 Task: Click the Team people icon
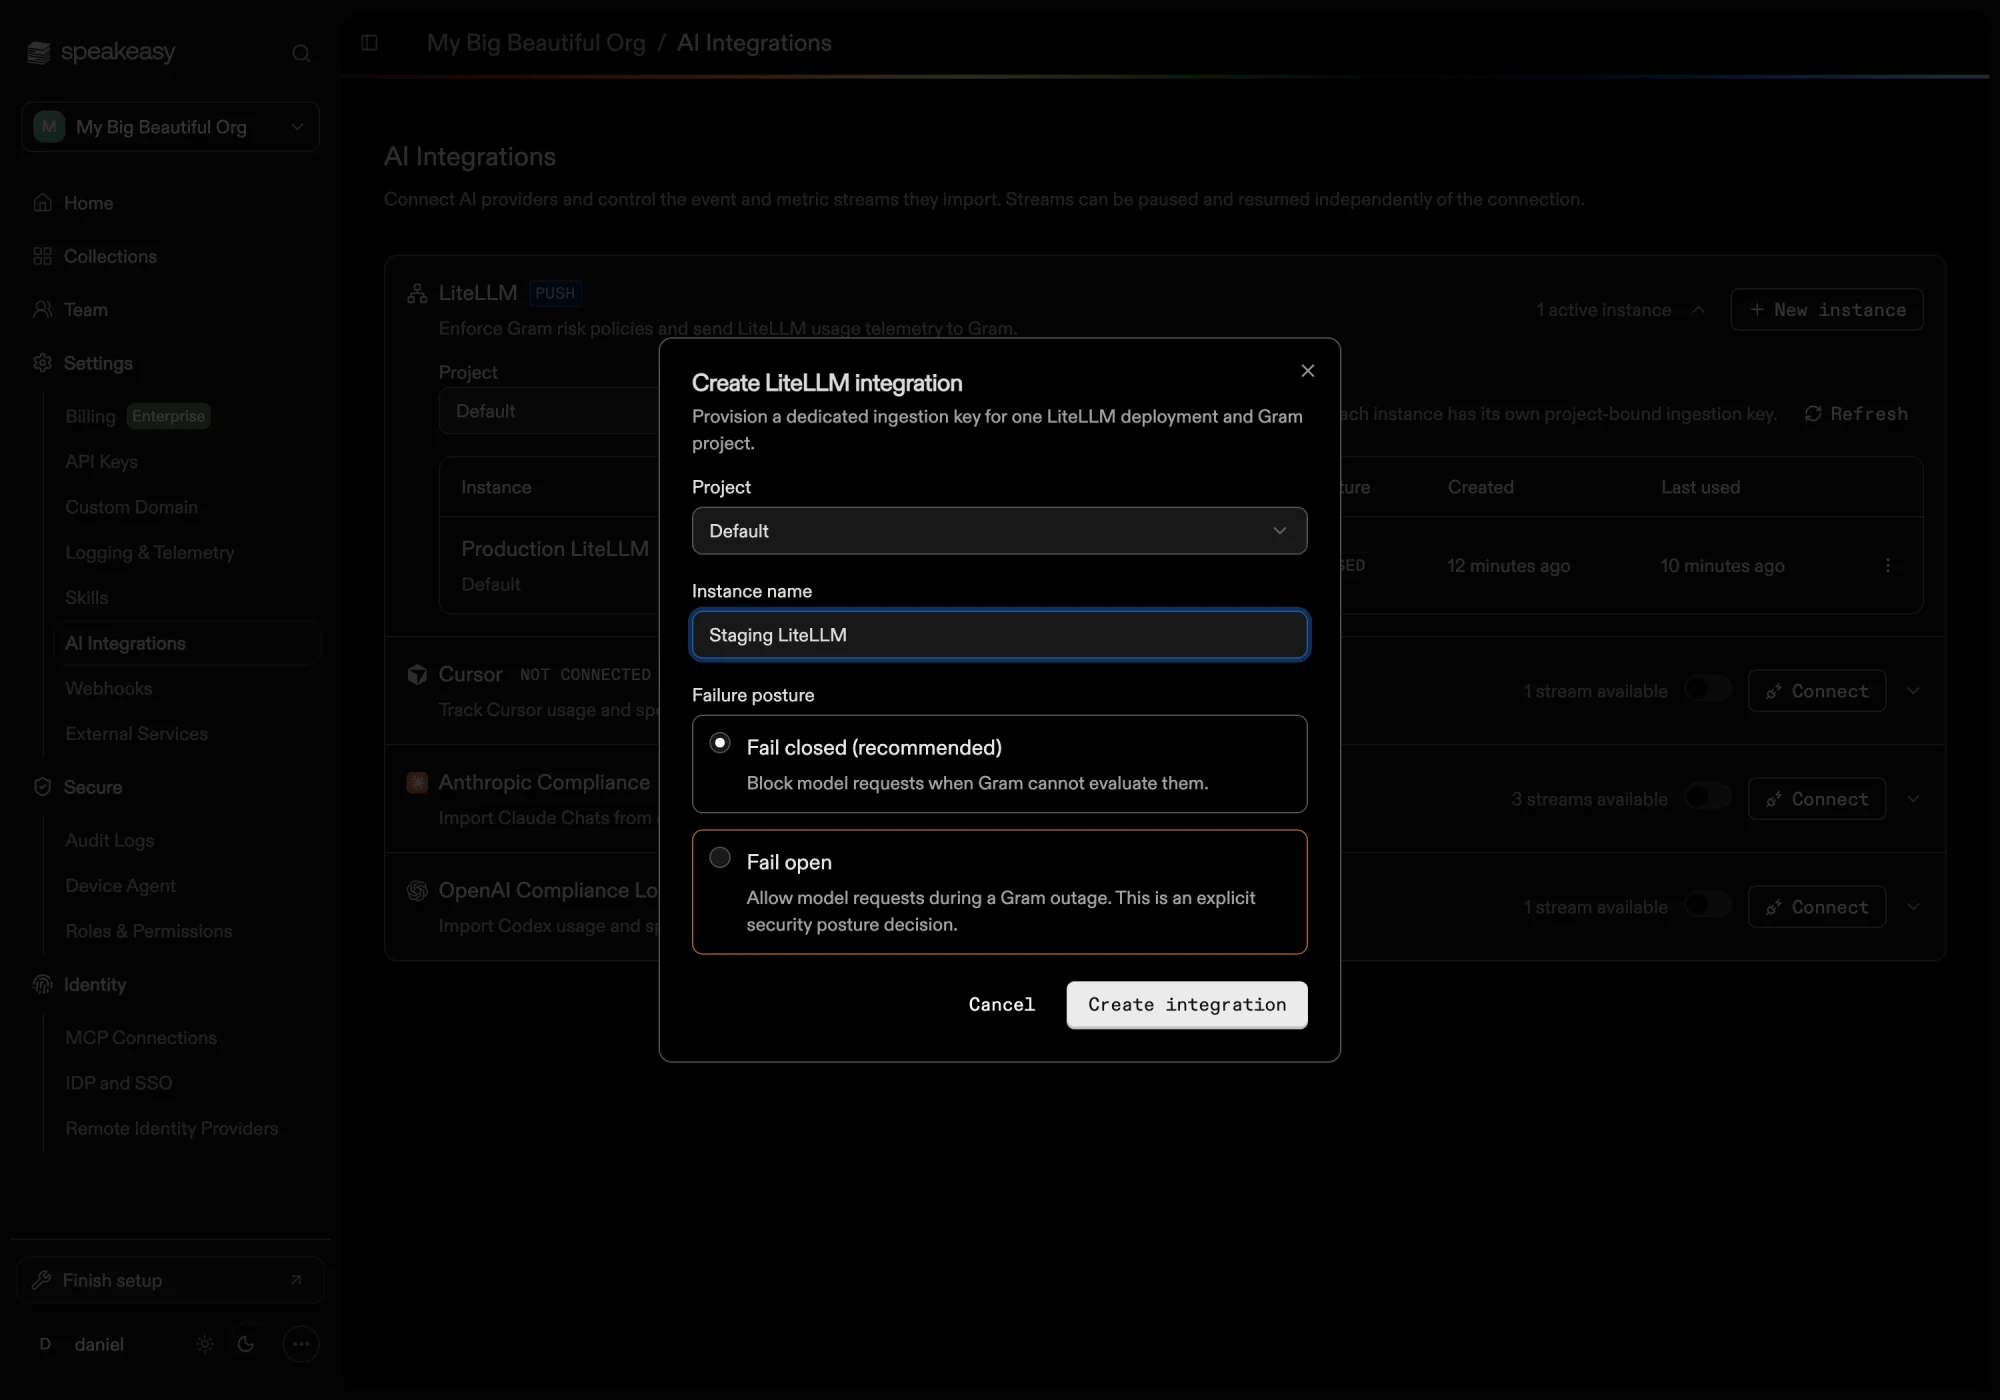42,310
